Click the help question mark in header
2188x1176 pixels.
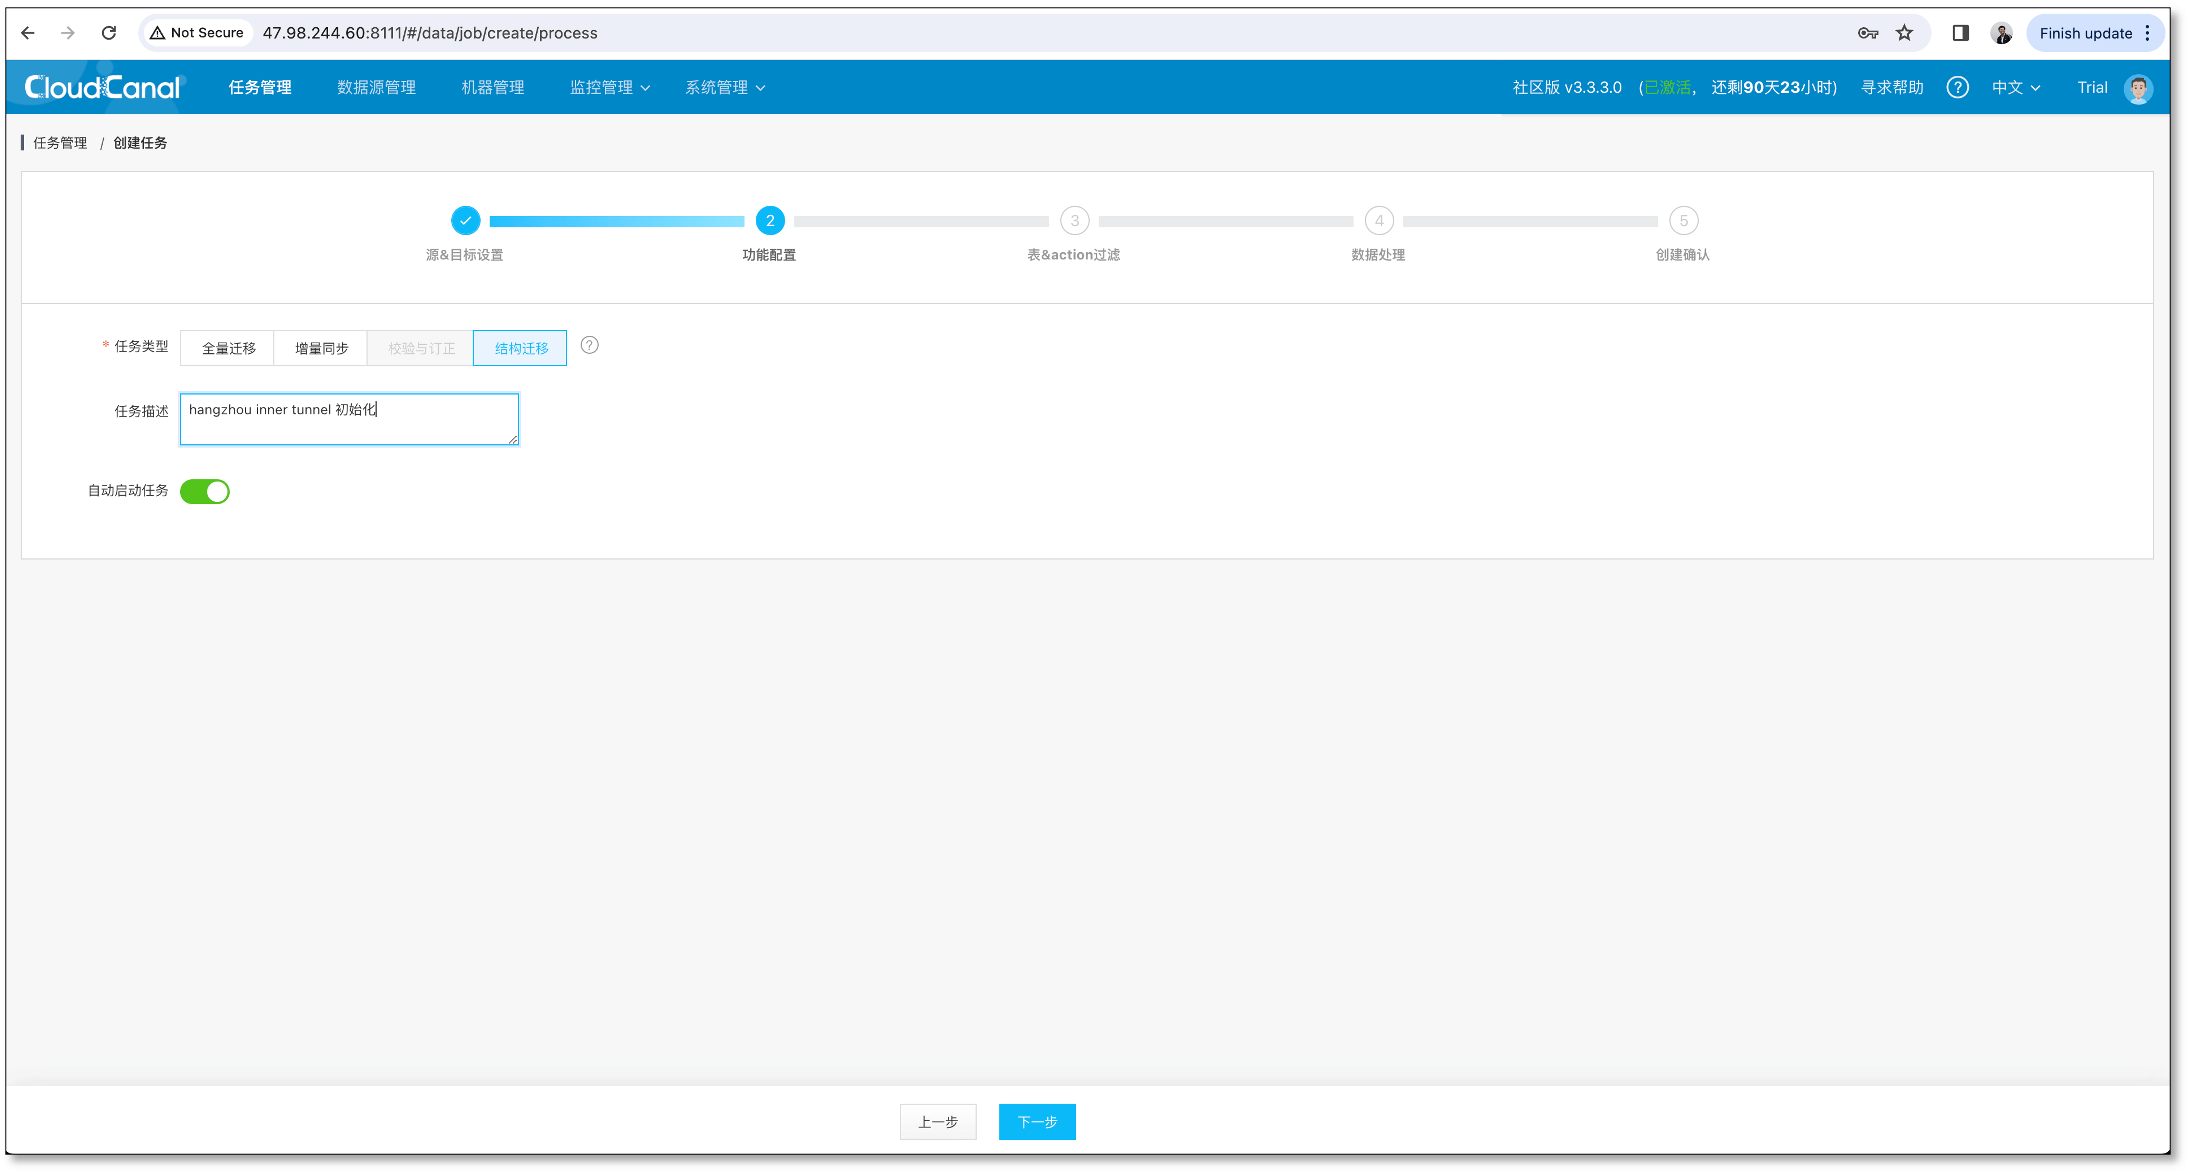coord(1957,88)
